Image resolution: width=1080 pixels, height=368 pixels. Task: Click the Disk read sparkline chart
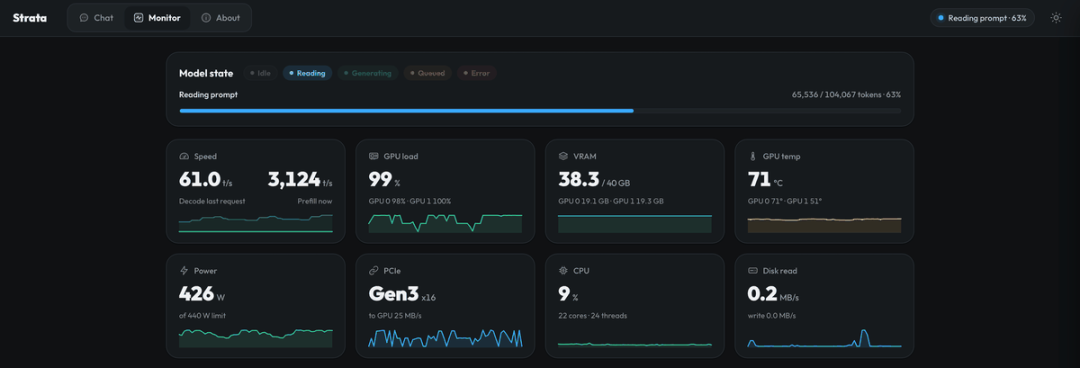tap(824, 338)
